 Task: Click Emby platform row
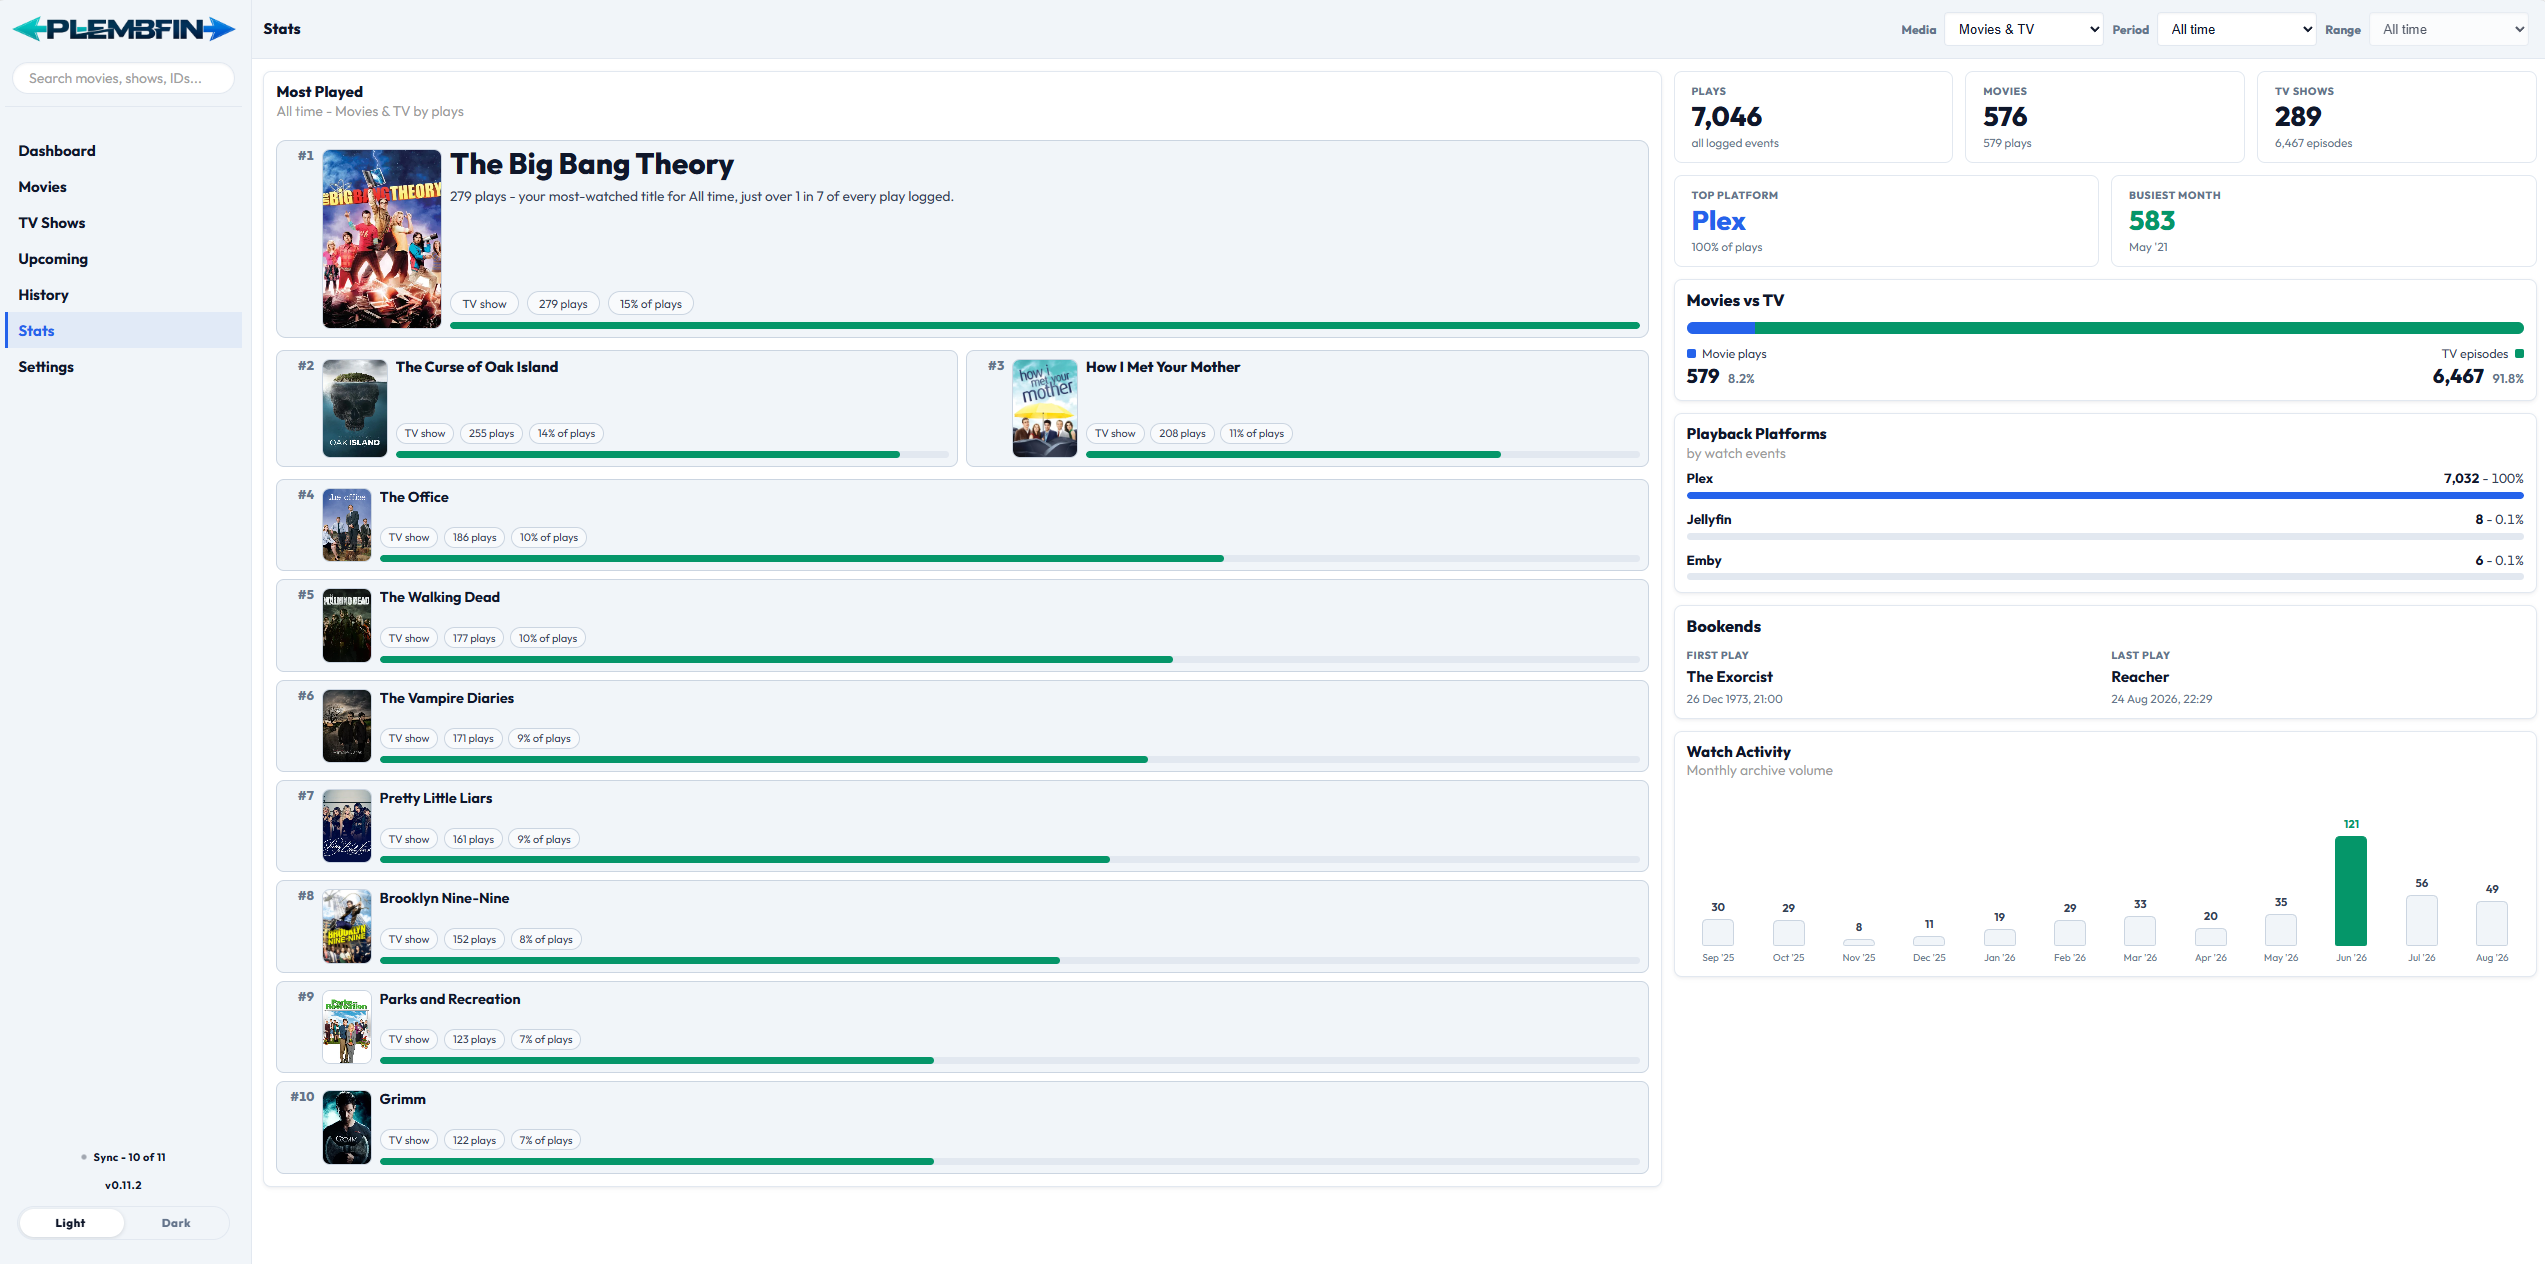(2105, 567)
